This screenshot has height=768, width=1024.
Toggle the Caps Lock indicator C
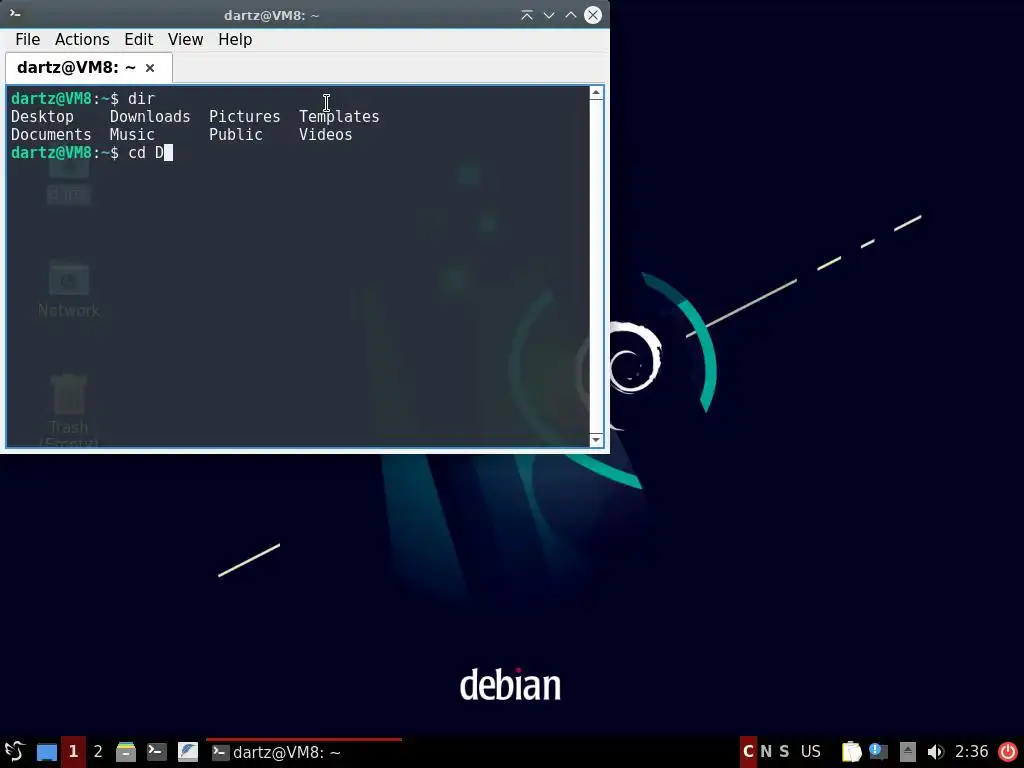tap(748, 752)
